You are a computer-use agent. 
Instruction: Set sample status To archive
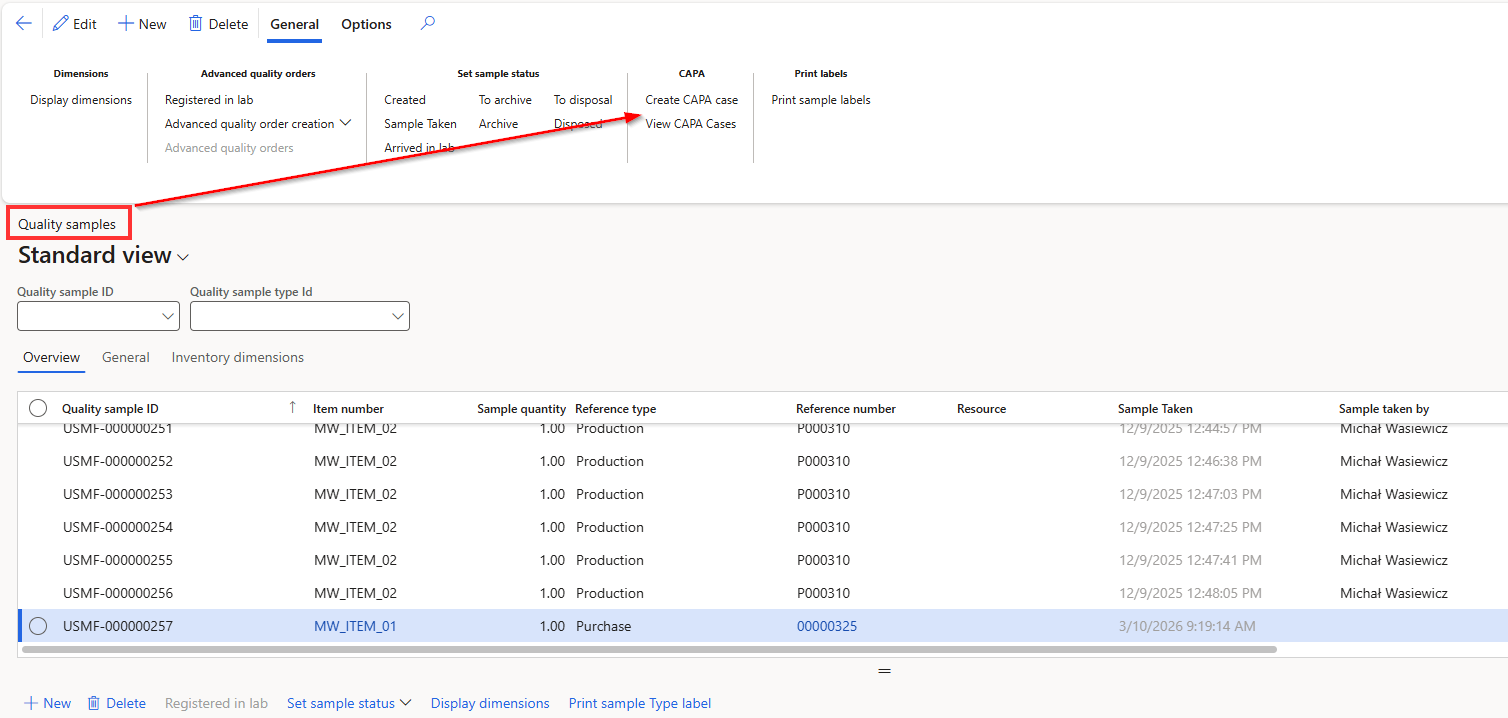point(505,100)
